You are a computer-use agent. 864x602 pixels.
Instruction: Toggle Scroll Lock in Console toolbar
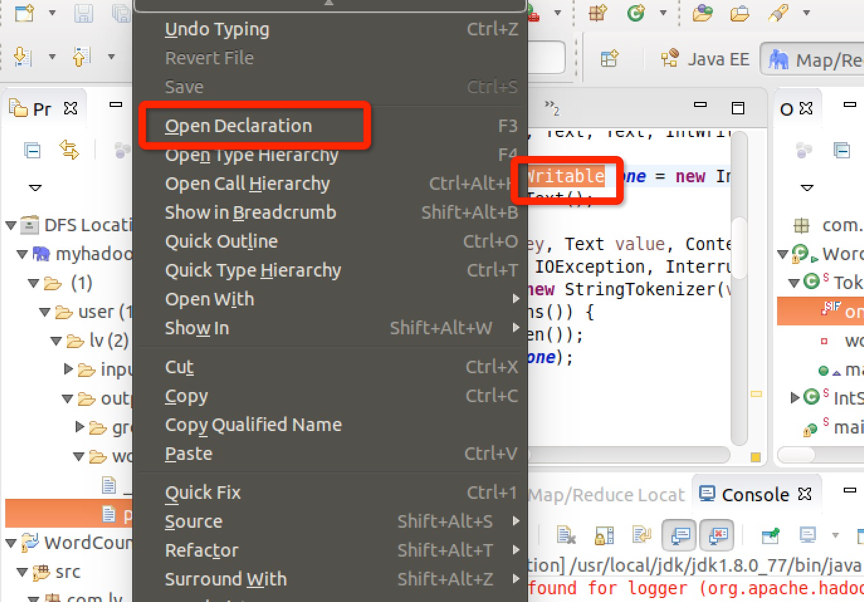click(604, 535)
